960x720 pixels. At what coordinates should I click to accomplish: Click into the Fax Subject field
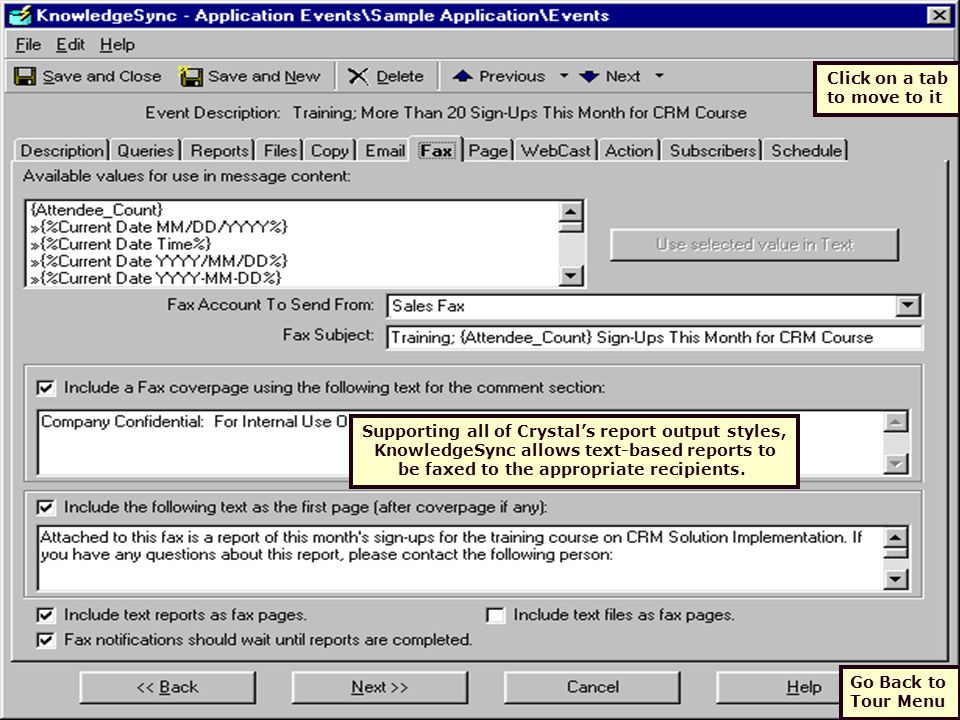tap(654, 337)
